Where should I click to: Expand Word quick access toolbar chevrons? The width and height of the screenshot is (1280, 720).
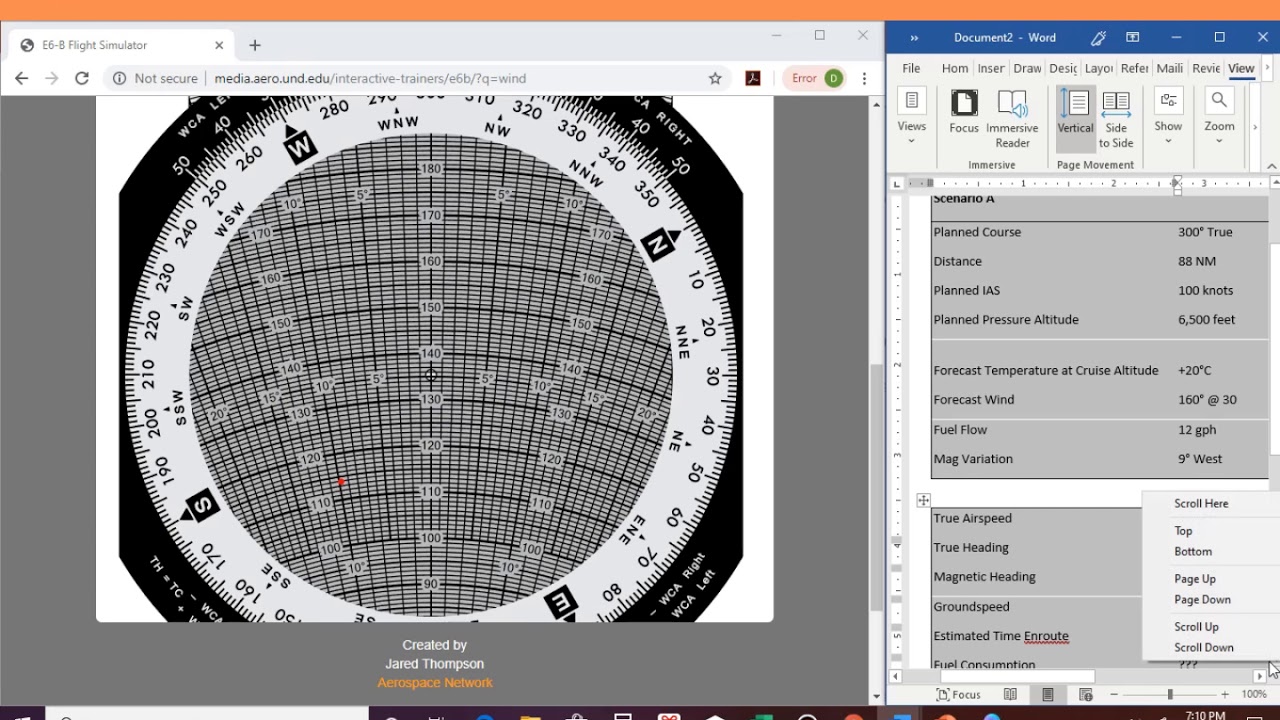pyautogui.click(x=914, y=38)
